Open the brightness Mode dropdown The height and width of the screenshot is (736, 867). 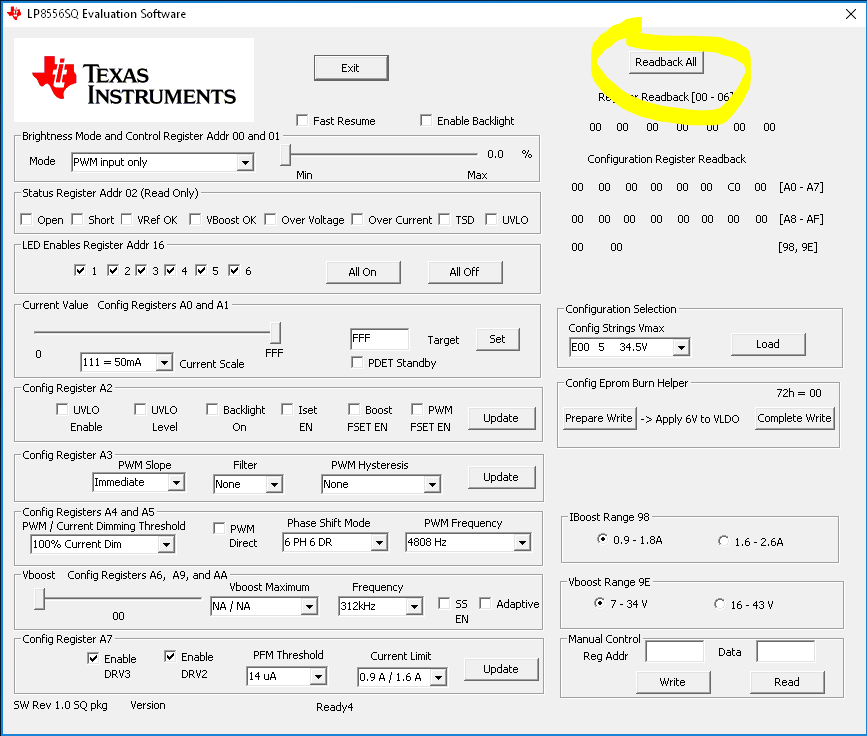tap(163, 162)
